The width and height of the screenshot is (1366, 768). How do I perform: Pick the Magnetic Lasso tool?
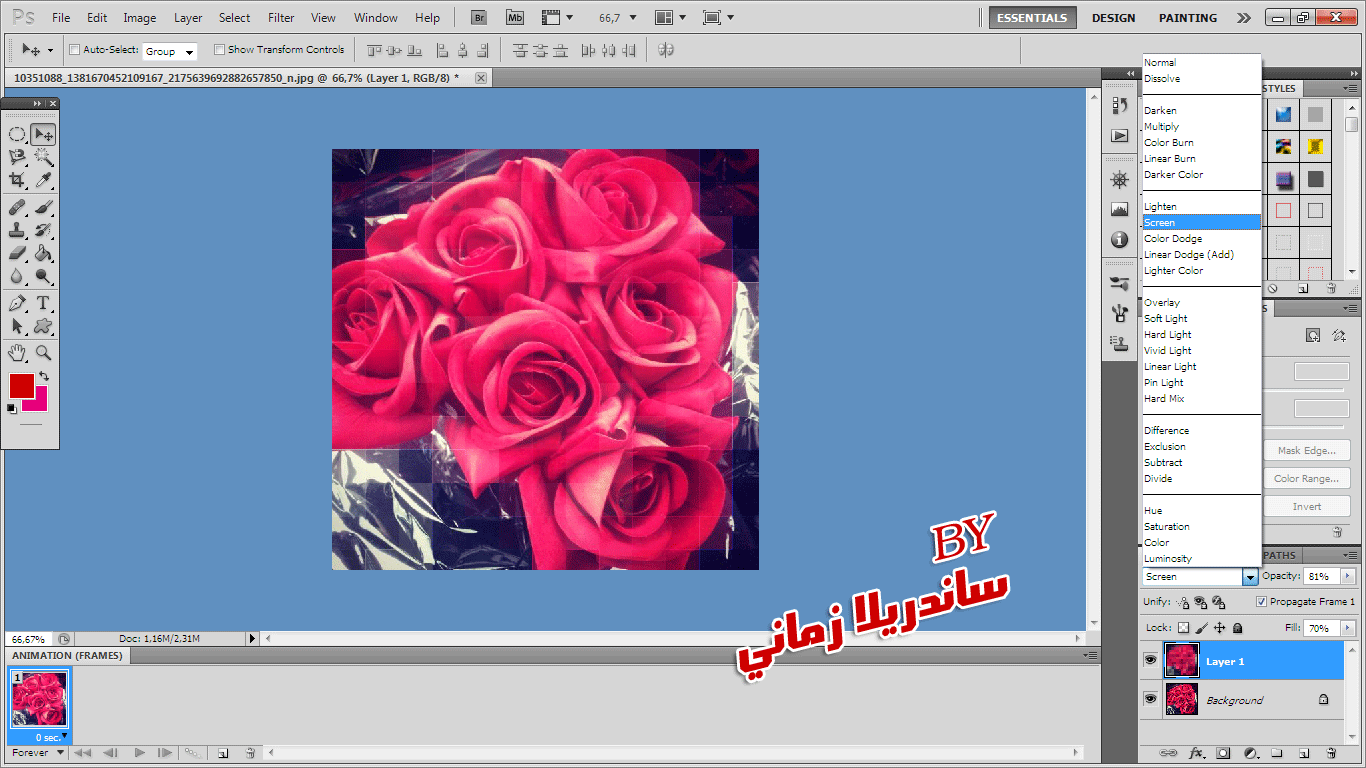pos(17,157)
